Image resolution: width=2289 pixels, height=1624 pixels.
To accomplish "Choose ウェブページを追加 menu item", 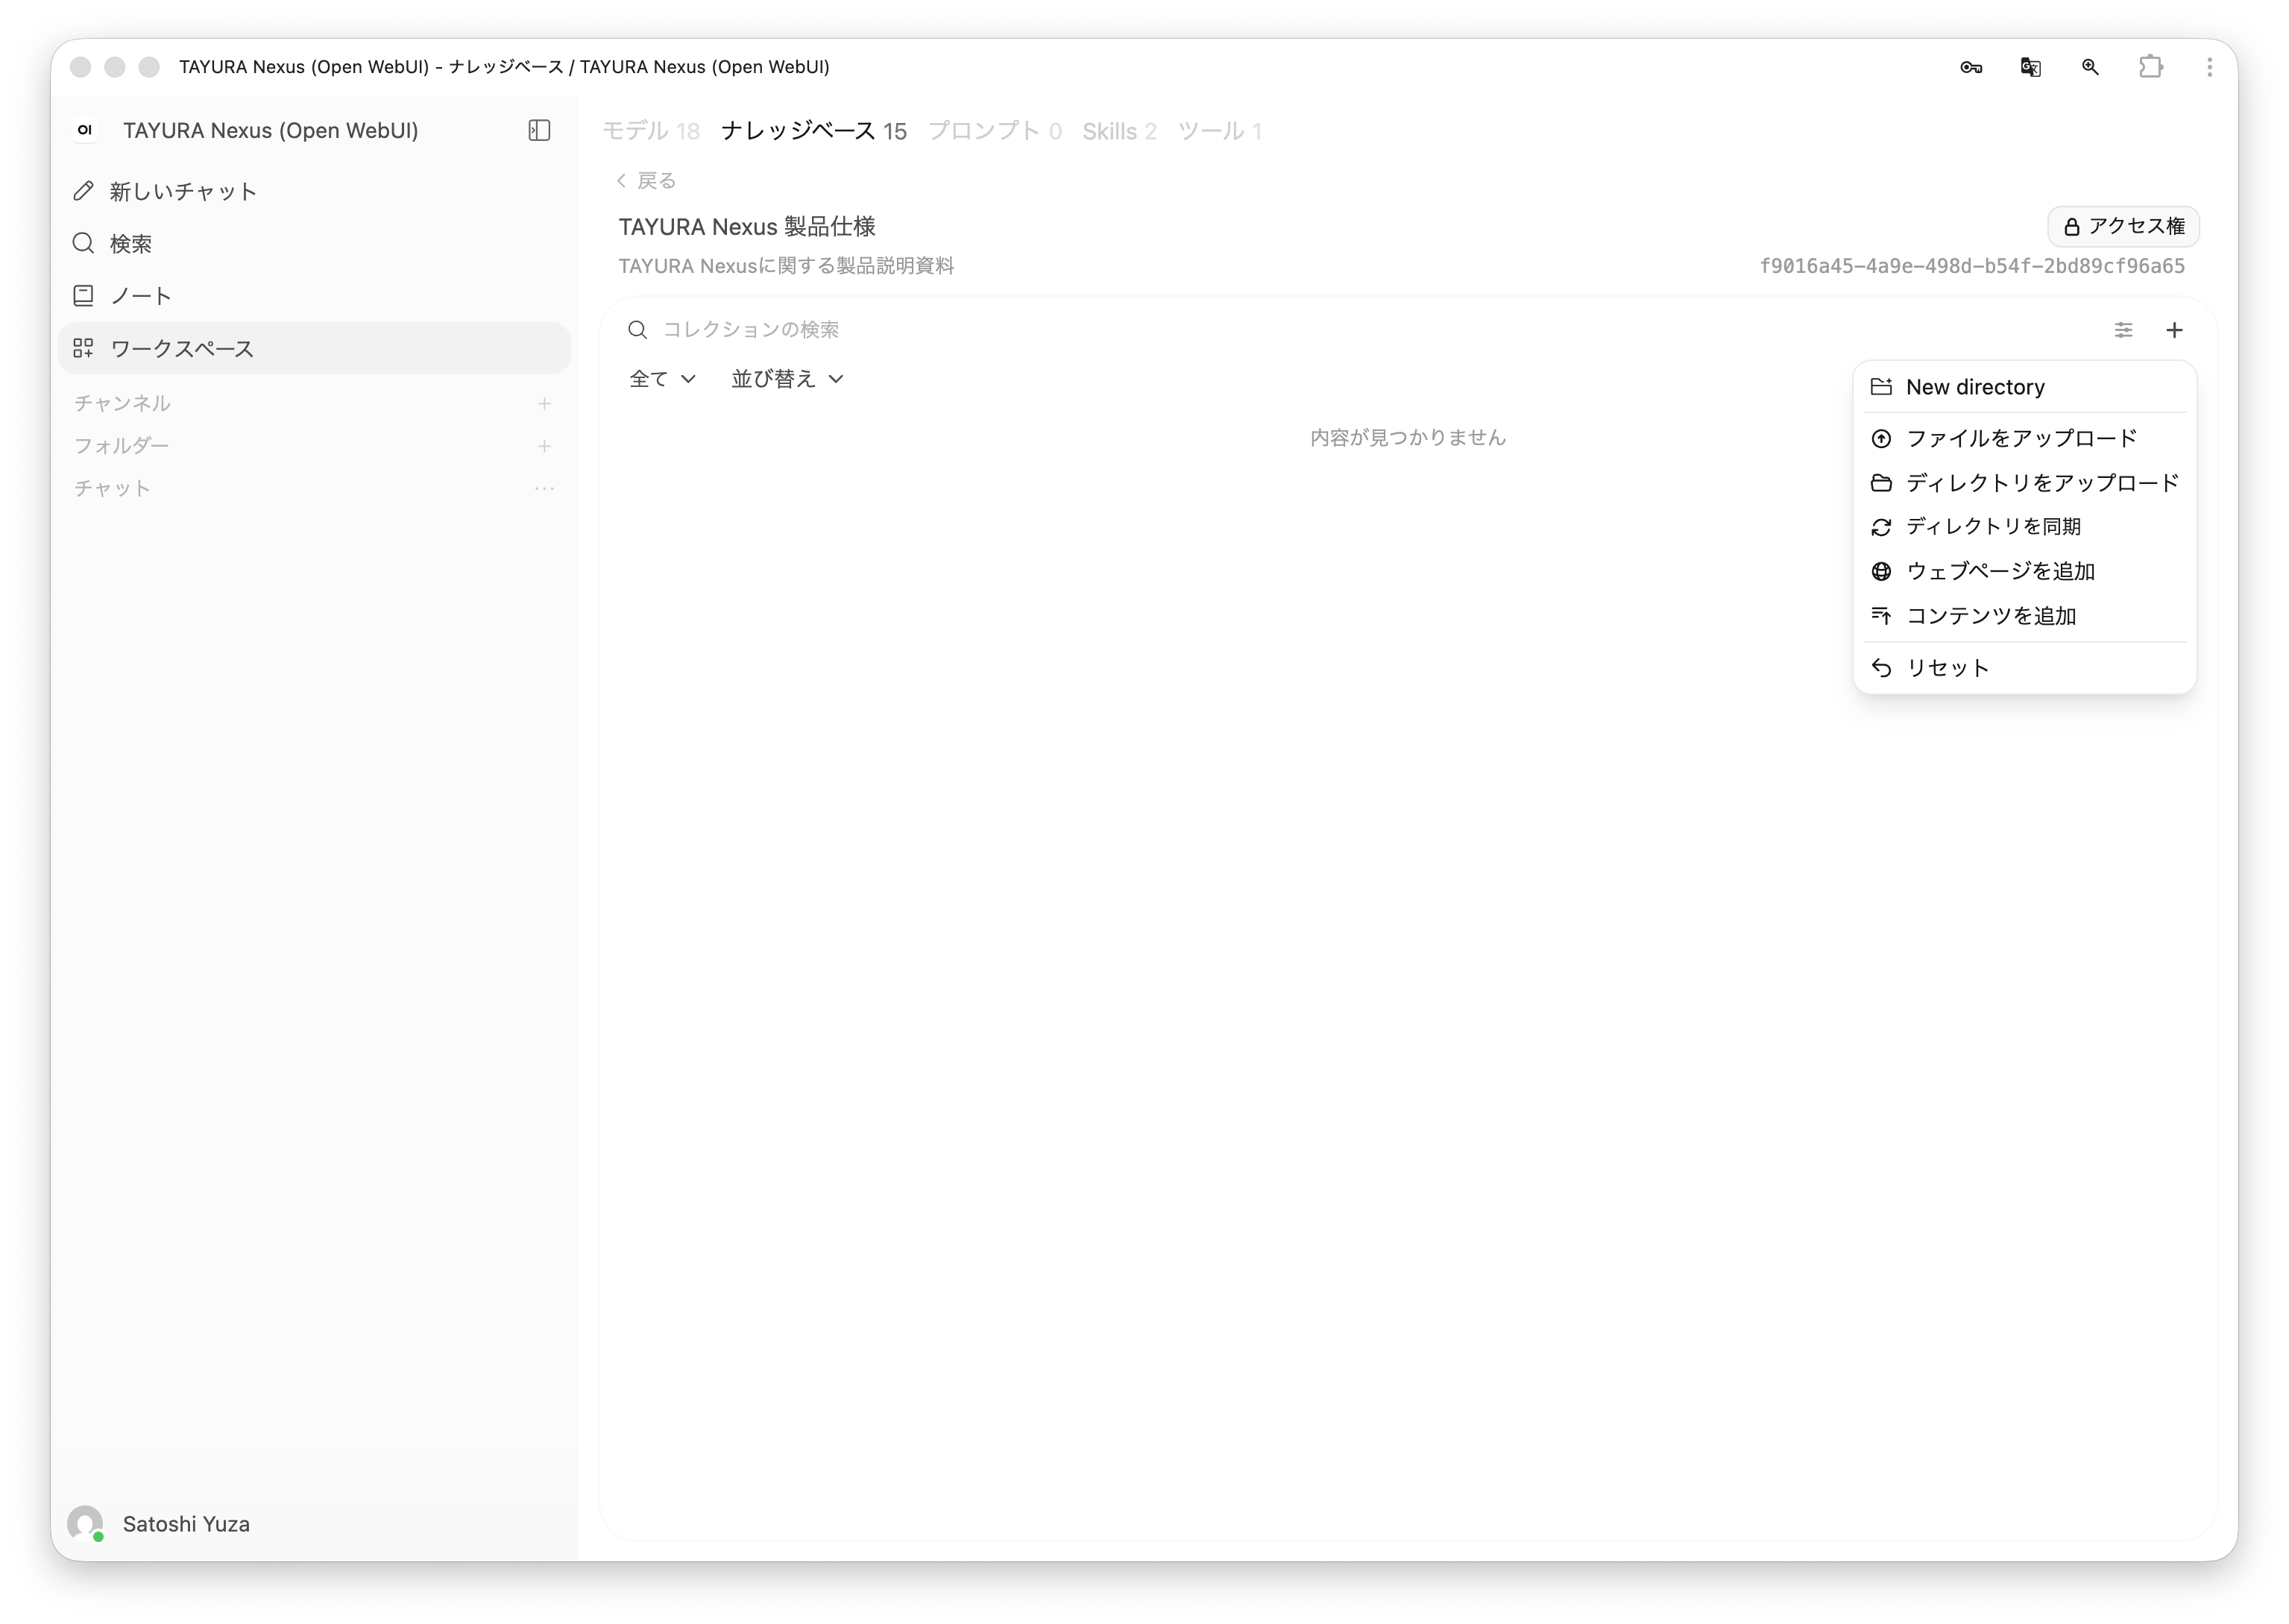I will click(2024, 571).
